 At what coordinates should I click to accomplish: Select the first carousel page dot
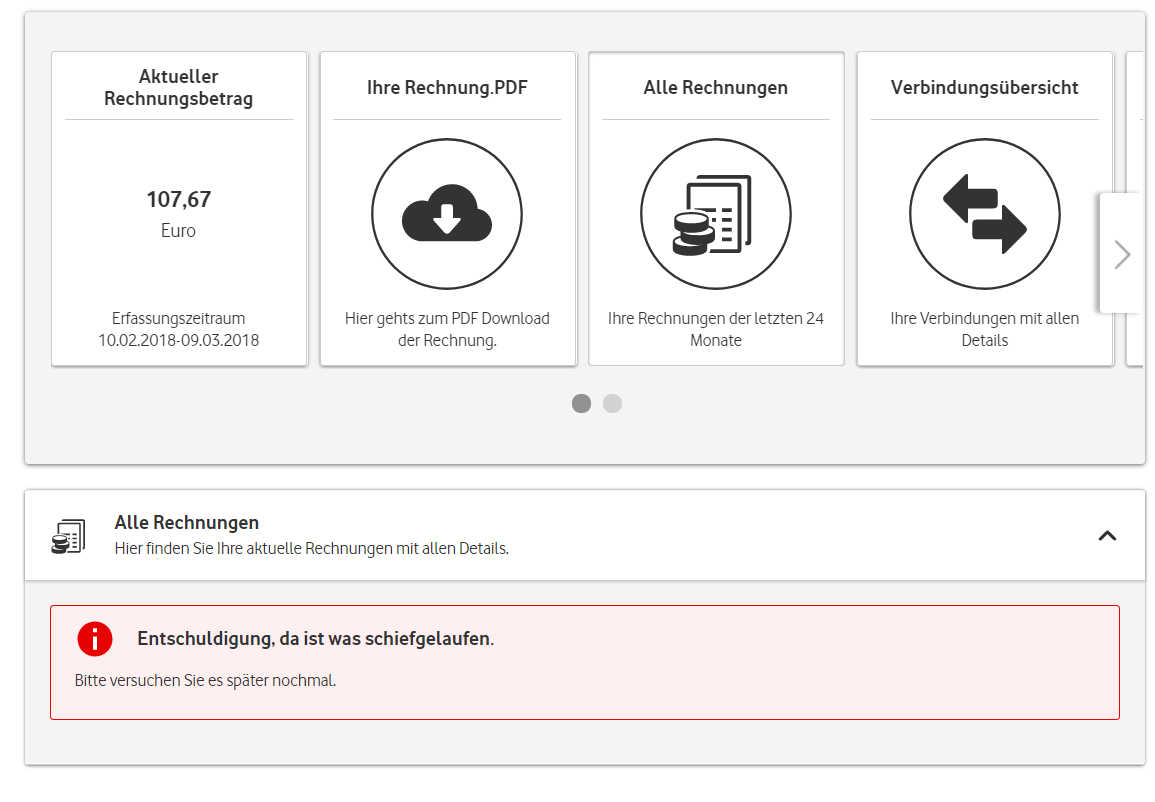(x=581, y=403)
